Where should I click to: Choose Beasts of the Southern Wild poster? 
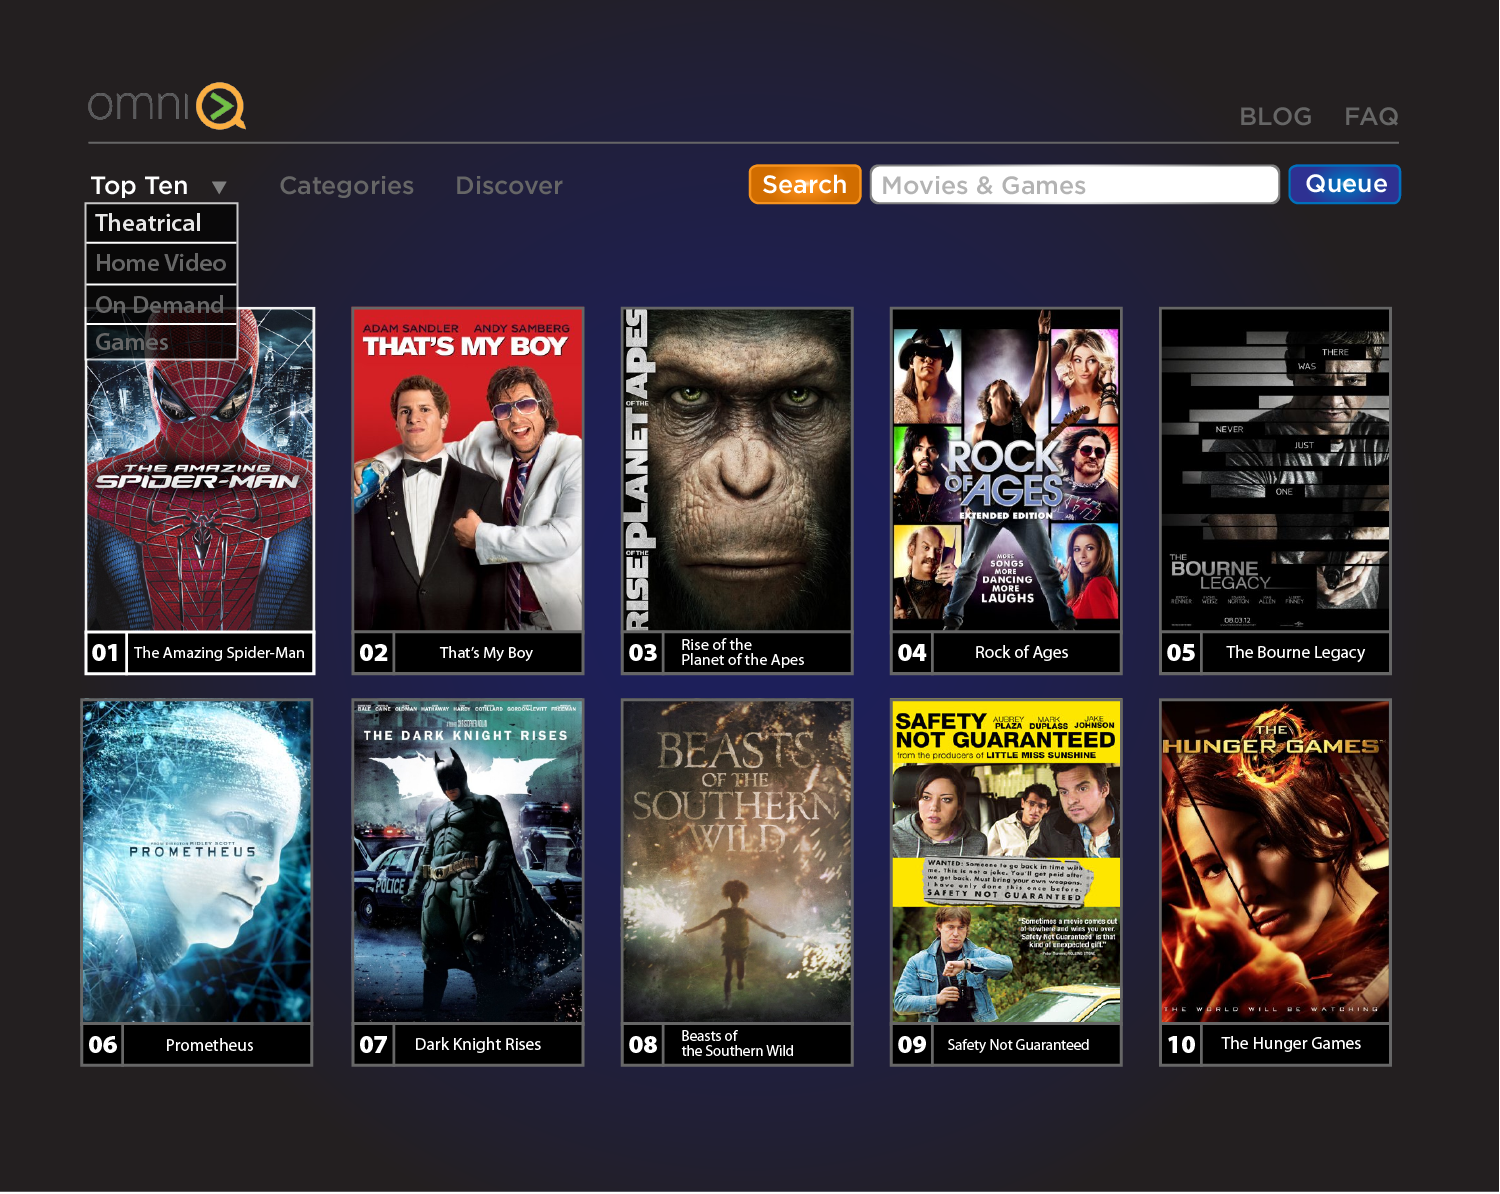(737, 861)
